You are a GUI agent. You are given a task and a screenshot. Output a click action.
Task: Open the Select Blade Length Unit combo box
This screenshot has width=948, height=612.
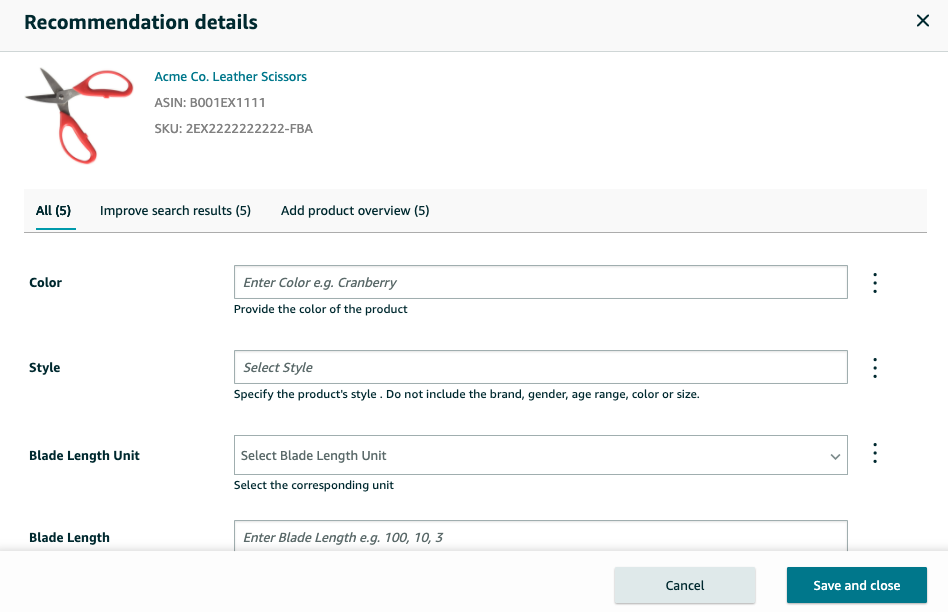[540, 455]
